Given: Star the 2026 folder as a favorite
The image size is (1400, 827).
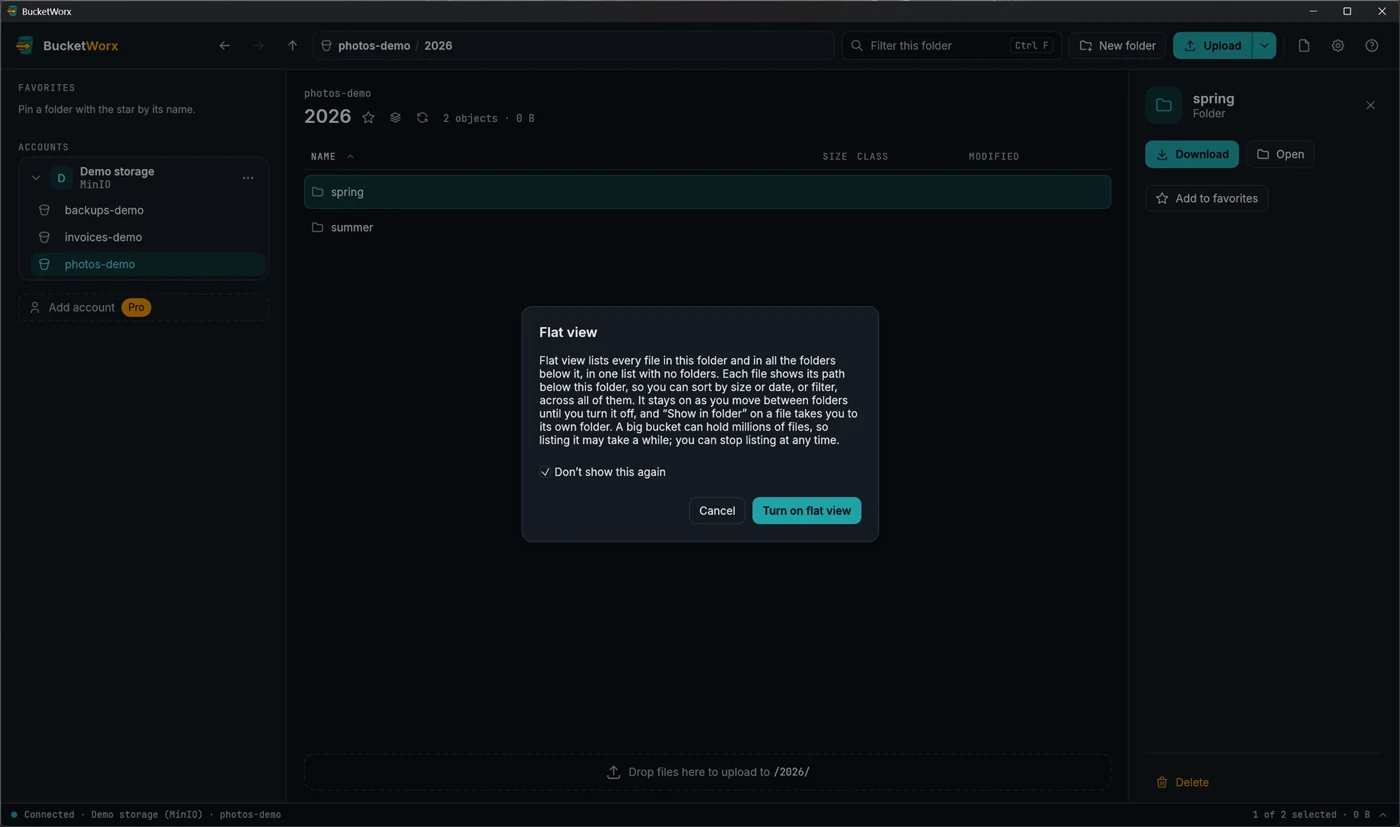Looking at the screenshot, I should (368, 118).
